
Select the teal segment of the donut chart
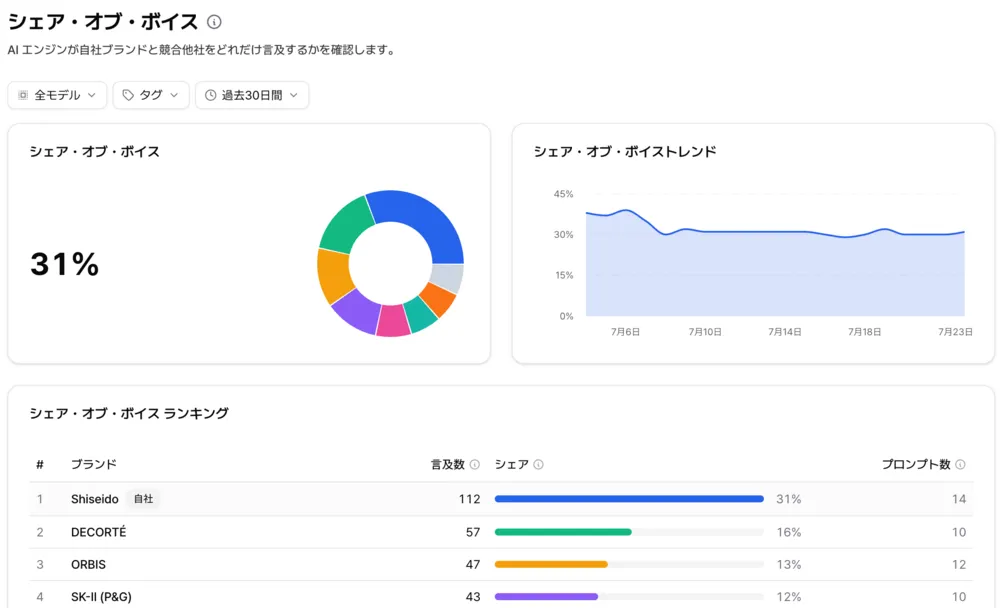420,315
